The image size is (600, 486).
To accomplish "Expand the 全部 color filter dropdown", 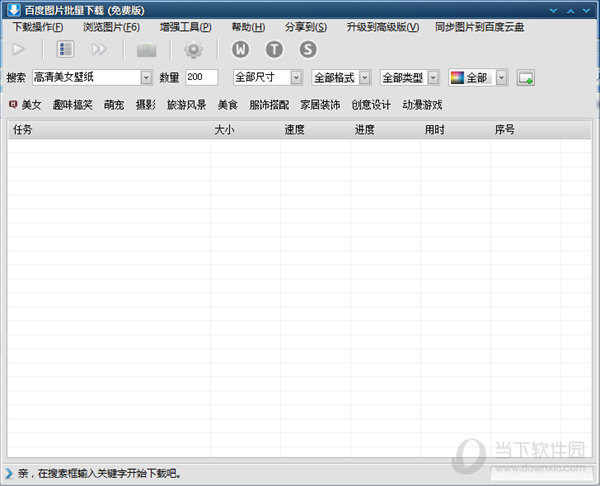I will coord(501,78).
